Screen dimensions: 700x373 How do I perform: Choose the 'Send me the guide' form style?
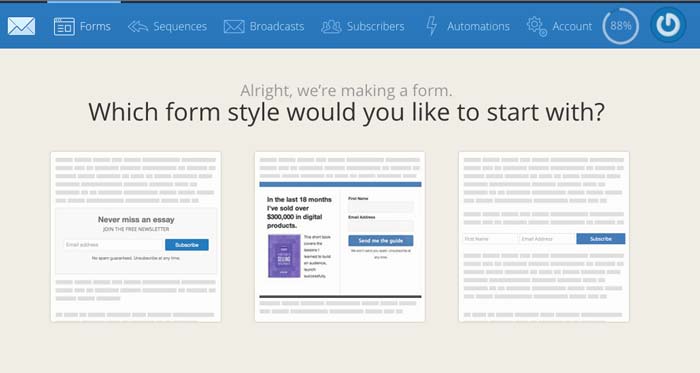click(340, 236)
